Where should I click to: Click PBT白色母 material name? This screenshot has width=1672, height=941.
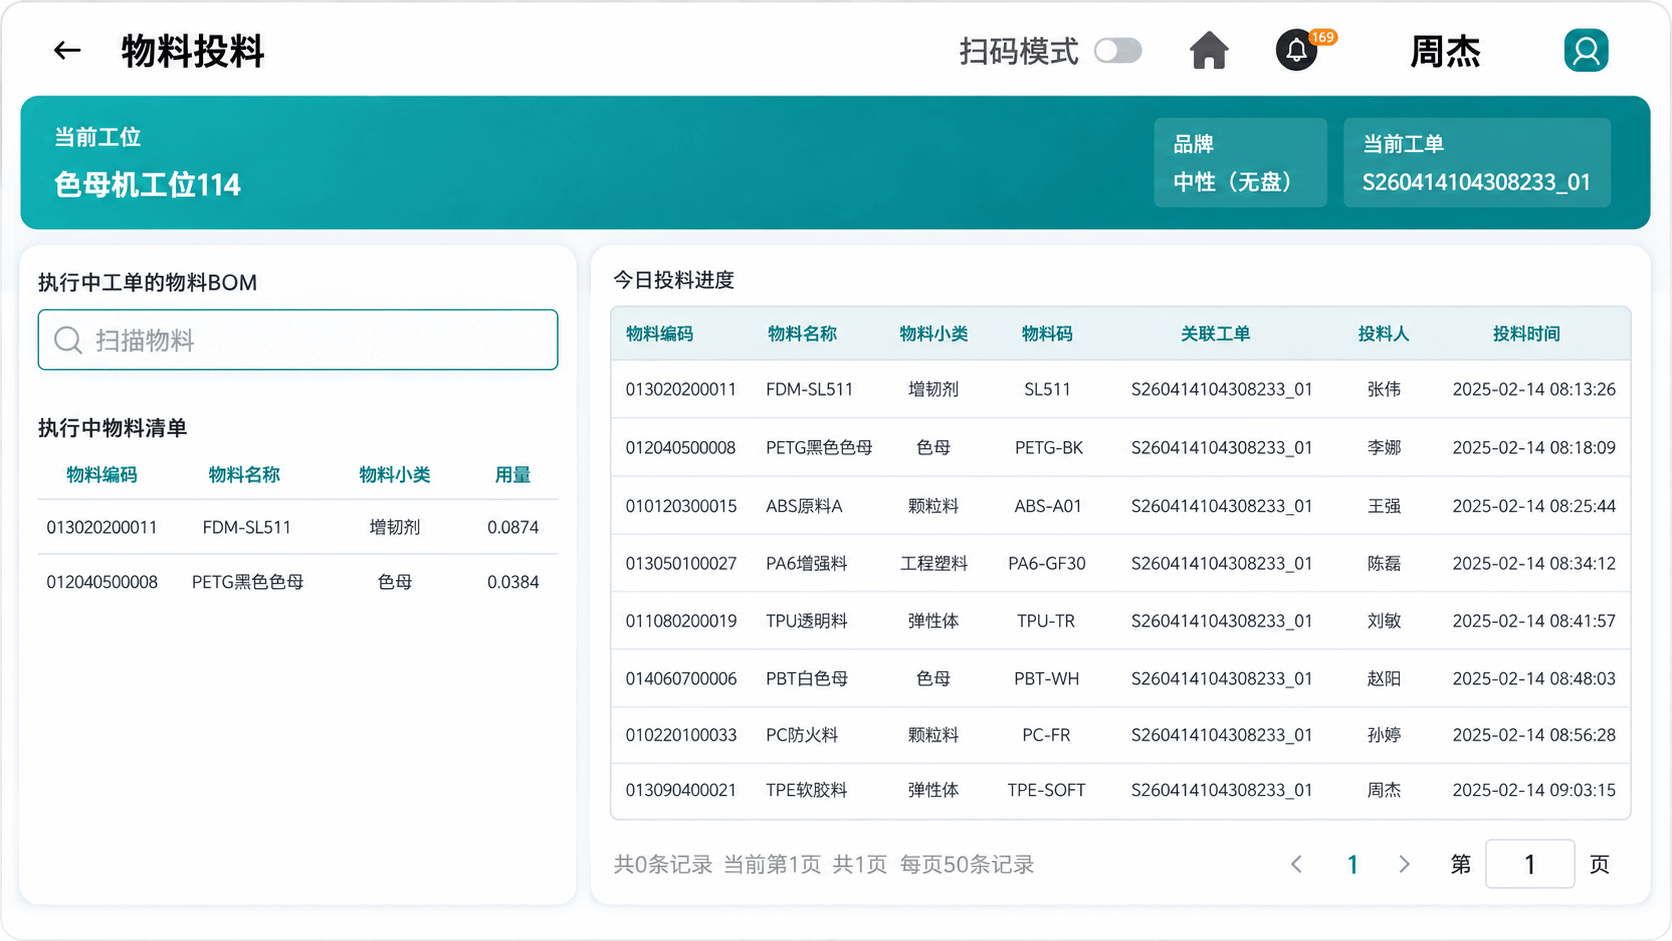click(807, 679)
